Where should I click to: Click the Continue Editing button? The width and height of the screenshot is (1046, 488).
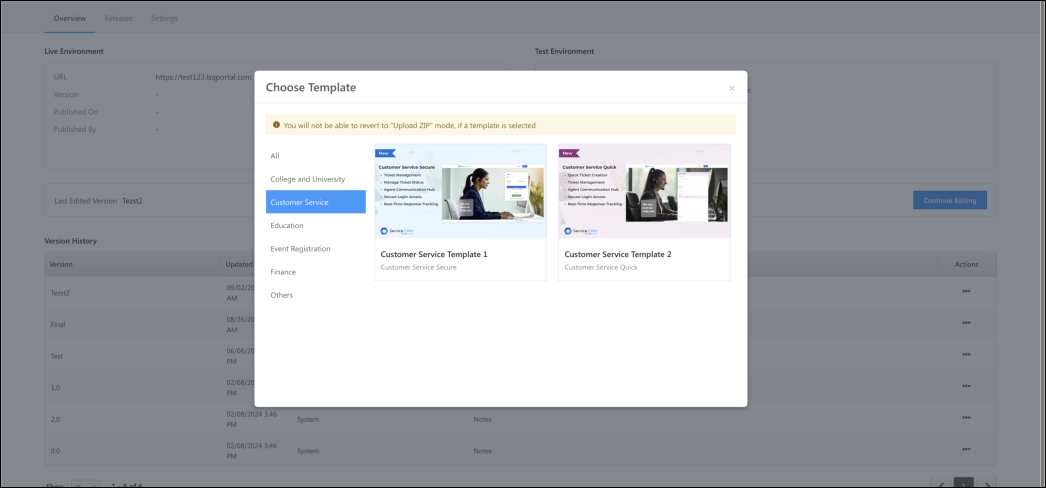point(950,200)
